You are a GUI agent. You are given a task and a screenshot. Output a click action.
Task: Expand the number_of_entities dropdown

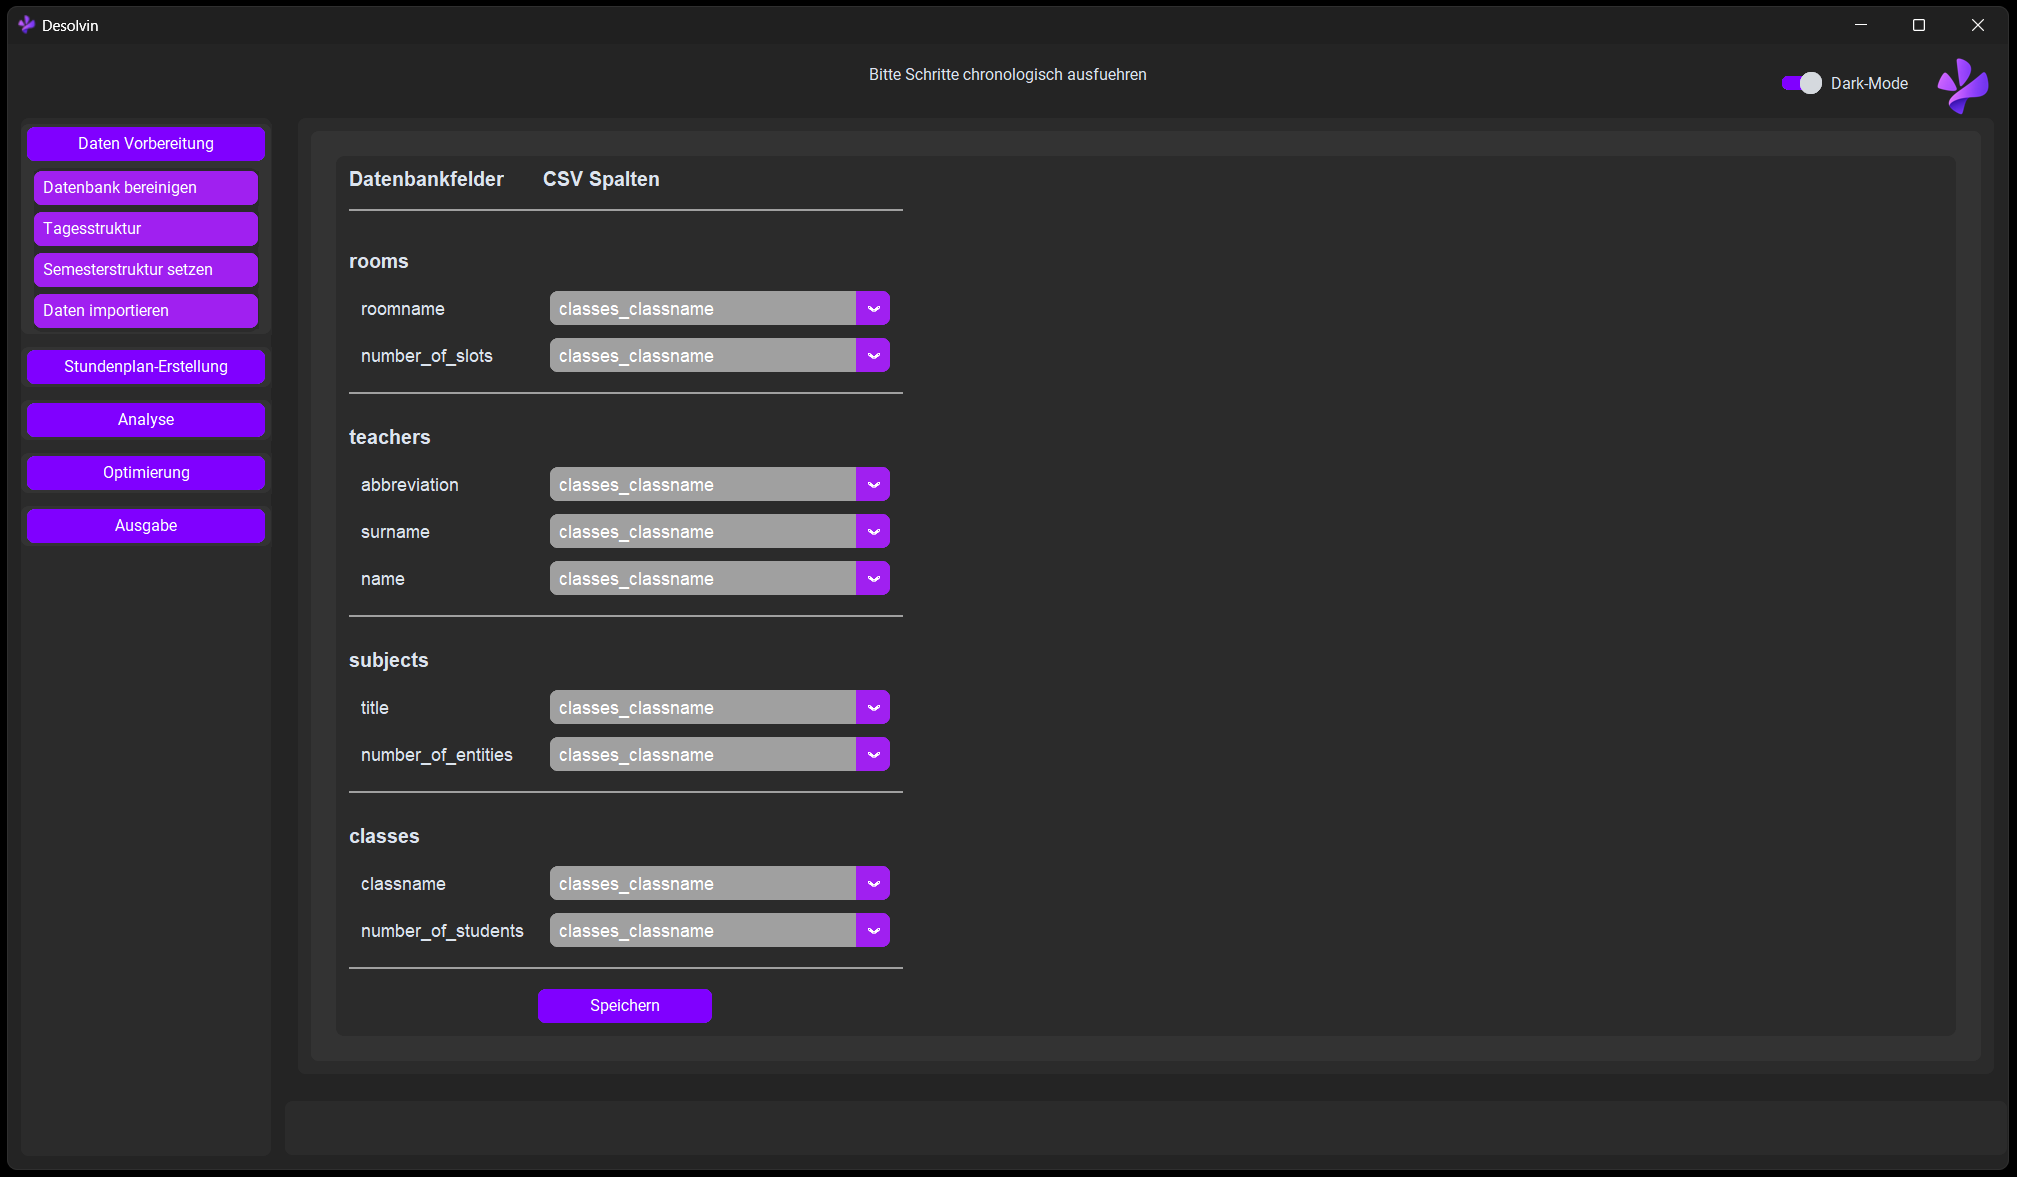[873, 755]
